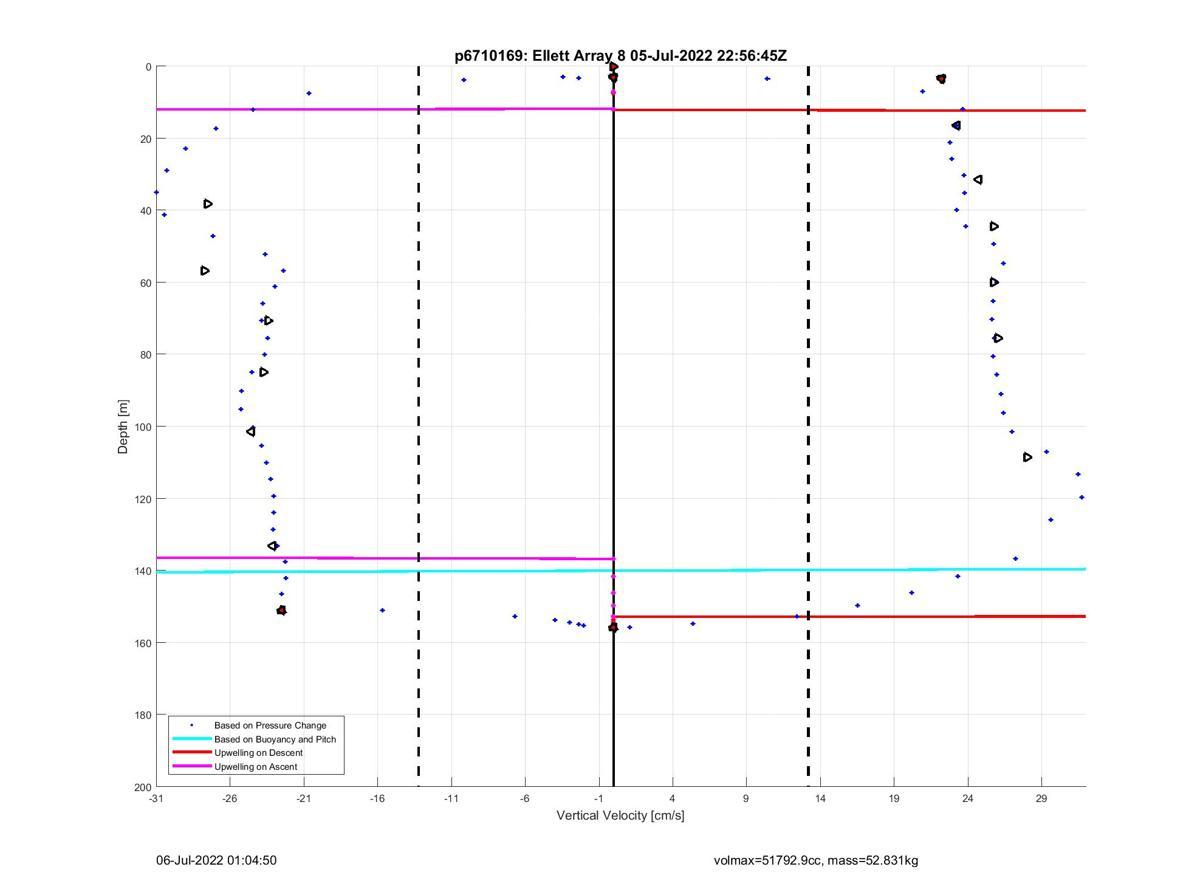The width and height of the screenshot is (1200, 885).
Task: Click the 'volmax=51792.9cc, mass=52.831kg' text
Action: pyautogui.click(x=816, y=860)
